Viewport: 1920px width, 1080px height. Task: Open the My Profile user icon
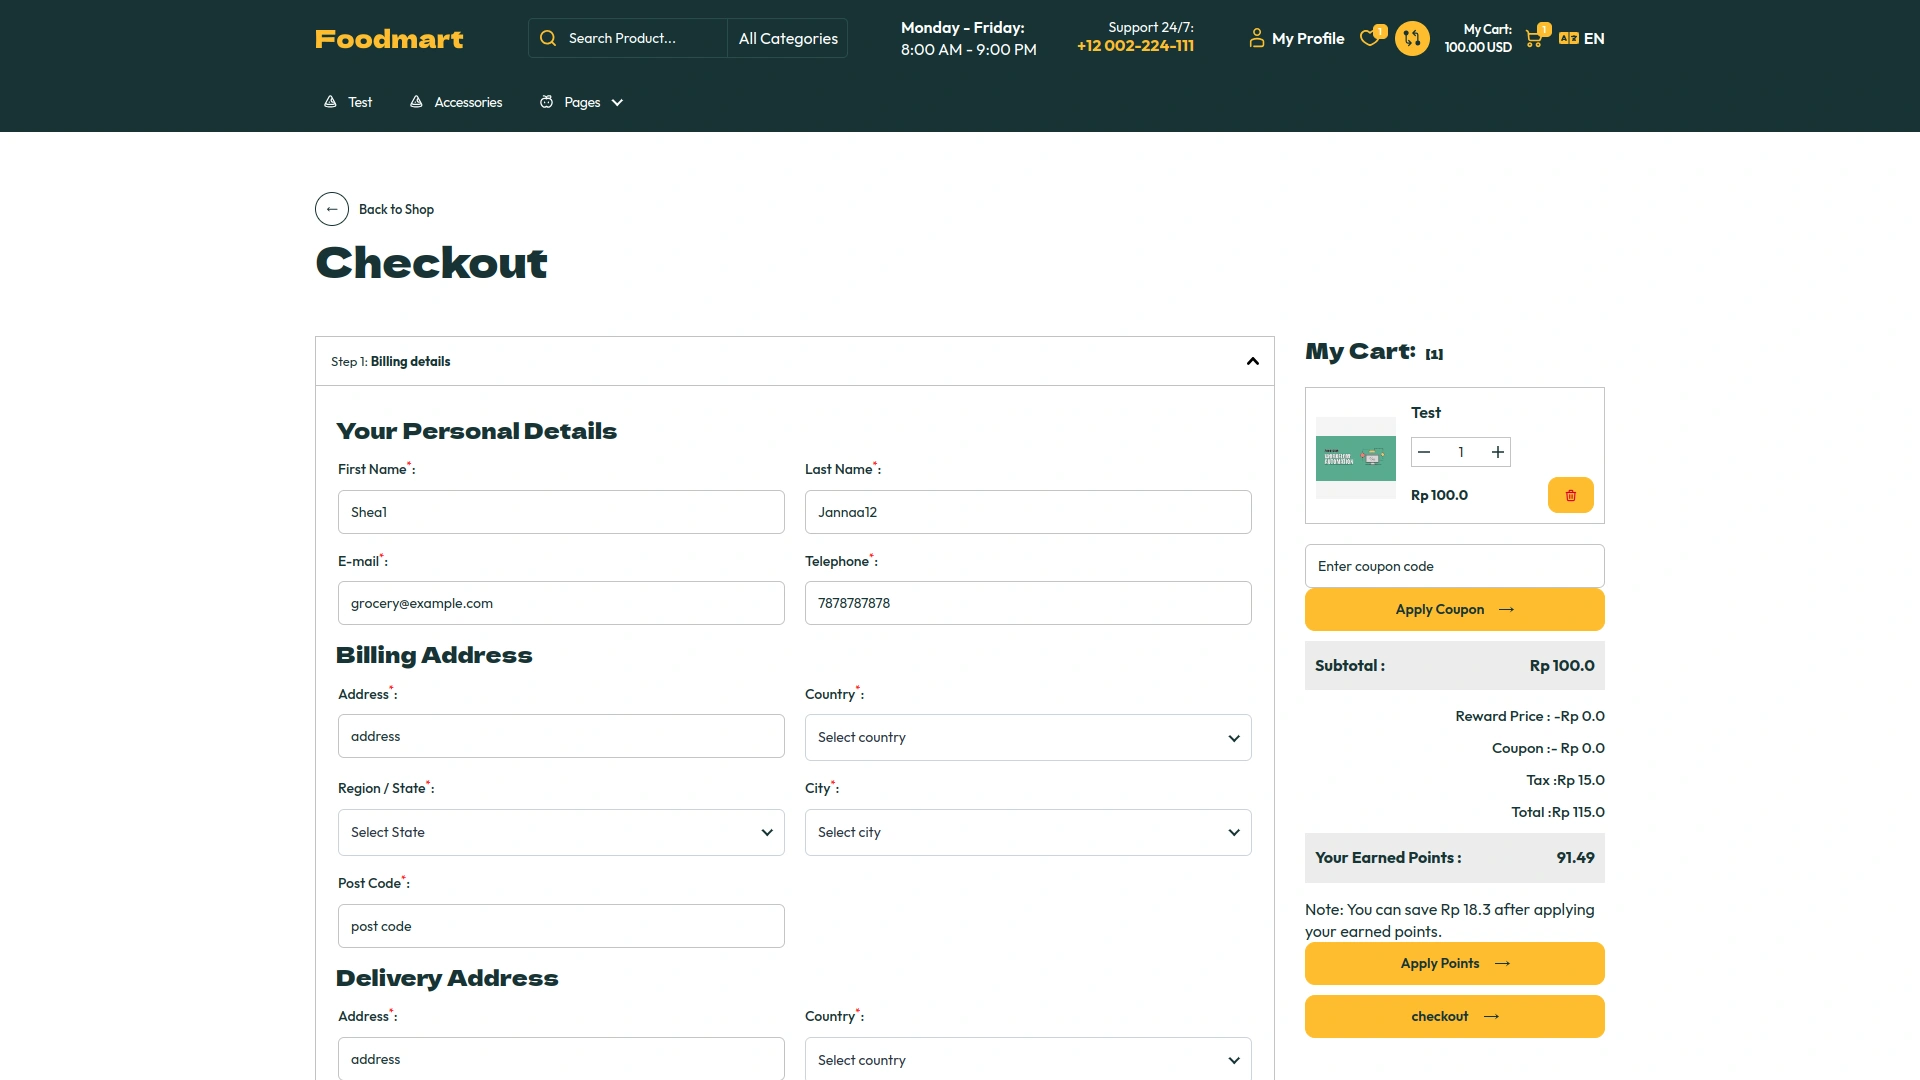1257,39
